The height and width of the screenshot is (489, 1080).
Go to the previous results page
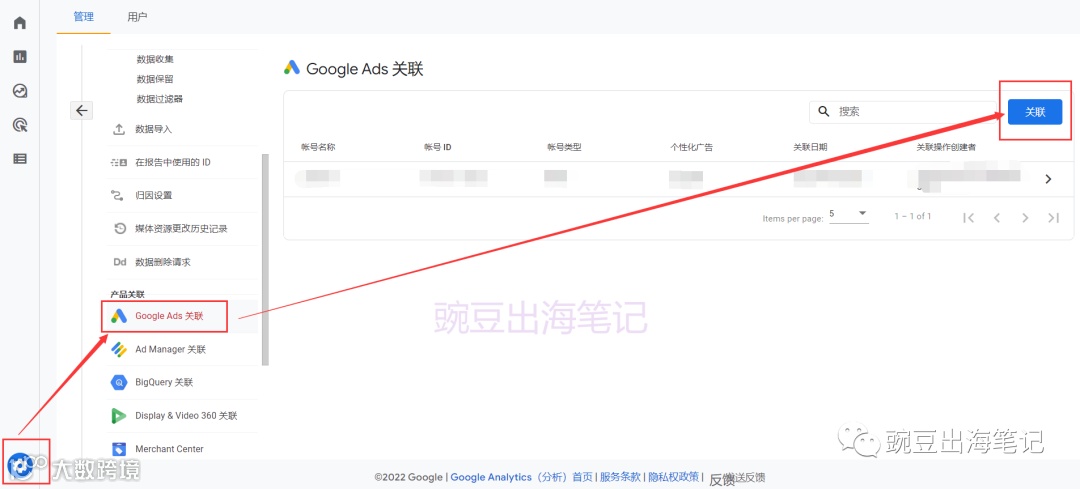997,218
